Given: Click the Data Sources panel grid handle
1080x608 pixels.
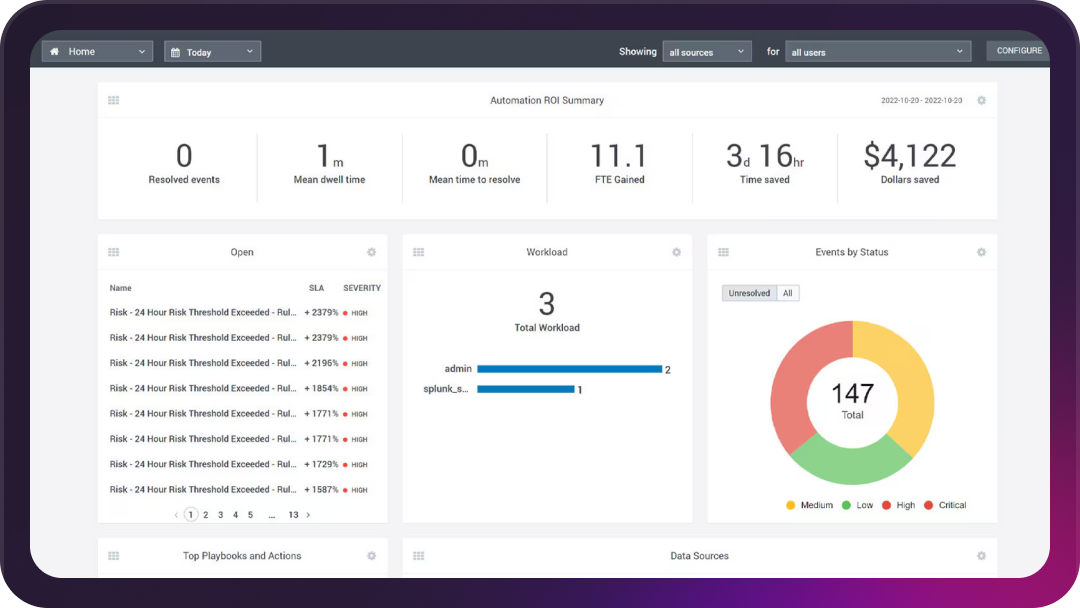Looking at the screenshot, I should pos(418,556).
